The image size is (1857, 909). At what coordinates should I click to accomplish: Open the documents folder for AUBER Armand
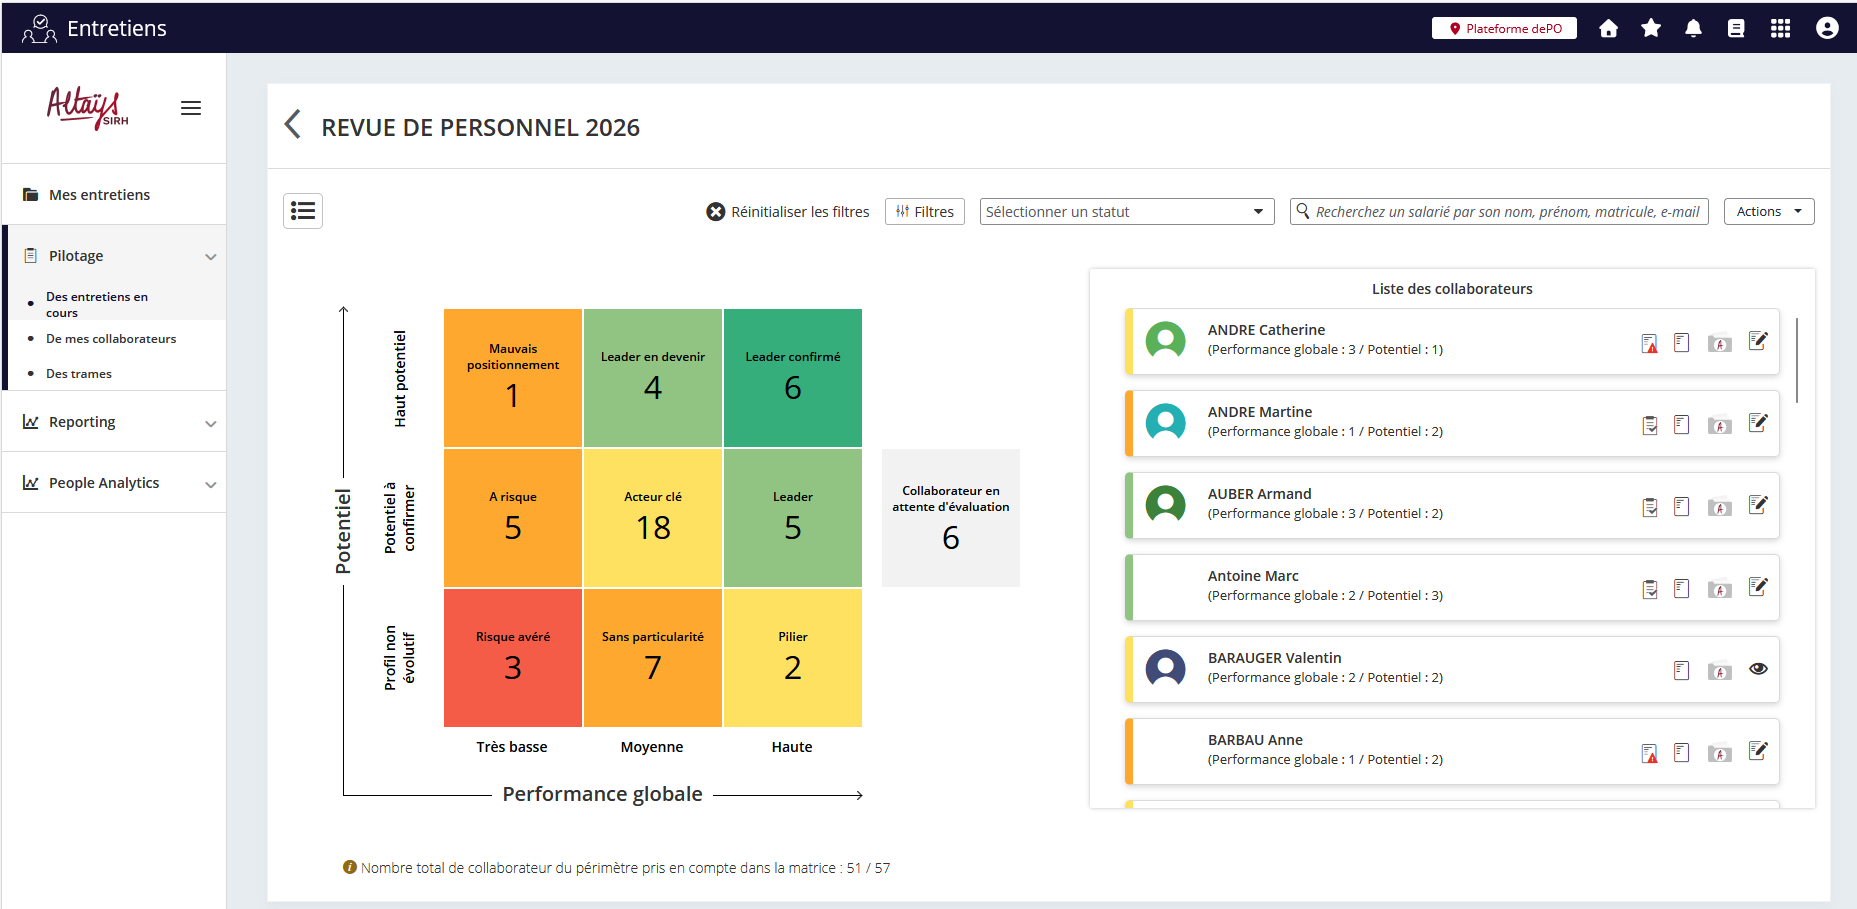coord(1720,507)
